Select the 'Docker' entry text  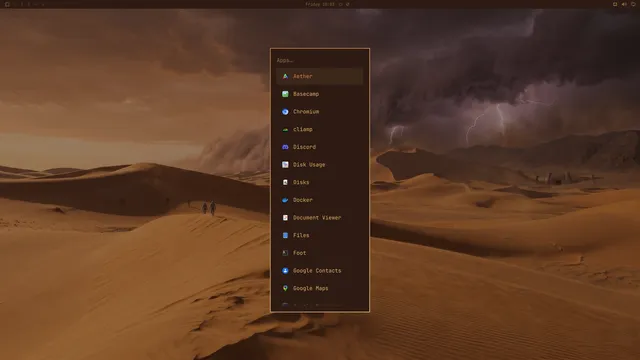(303, 200)
